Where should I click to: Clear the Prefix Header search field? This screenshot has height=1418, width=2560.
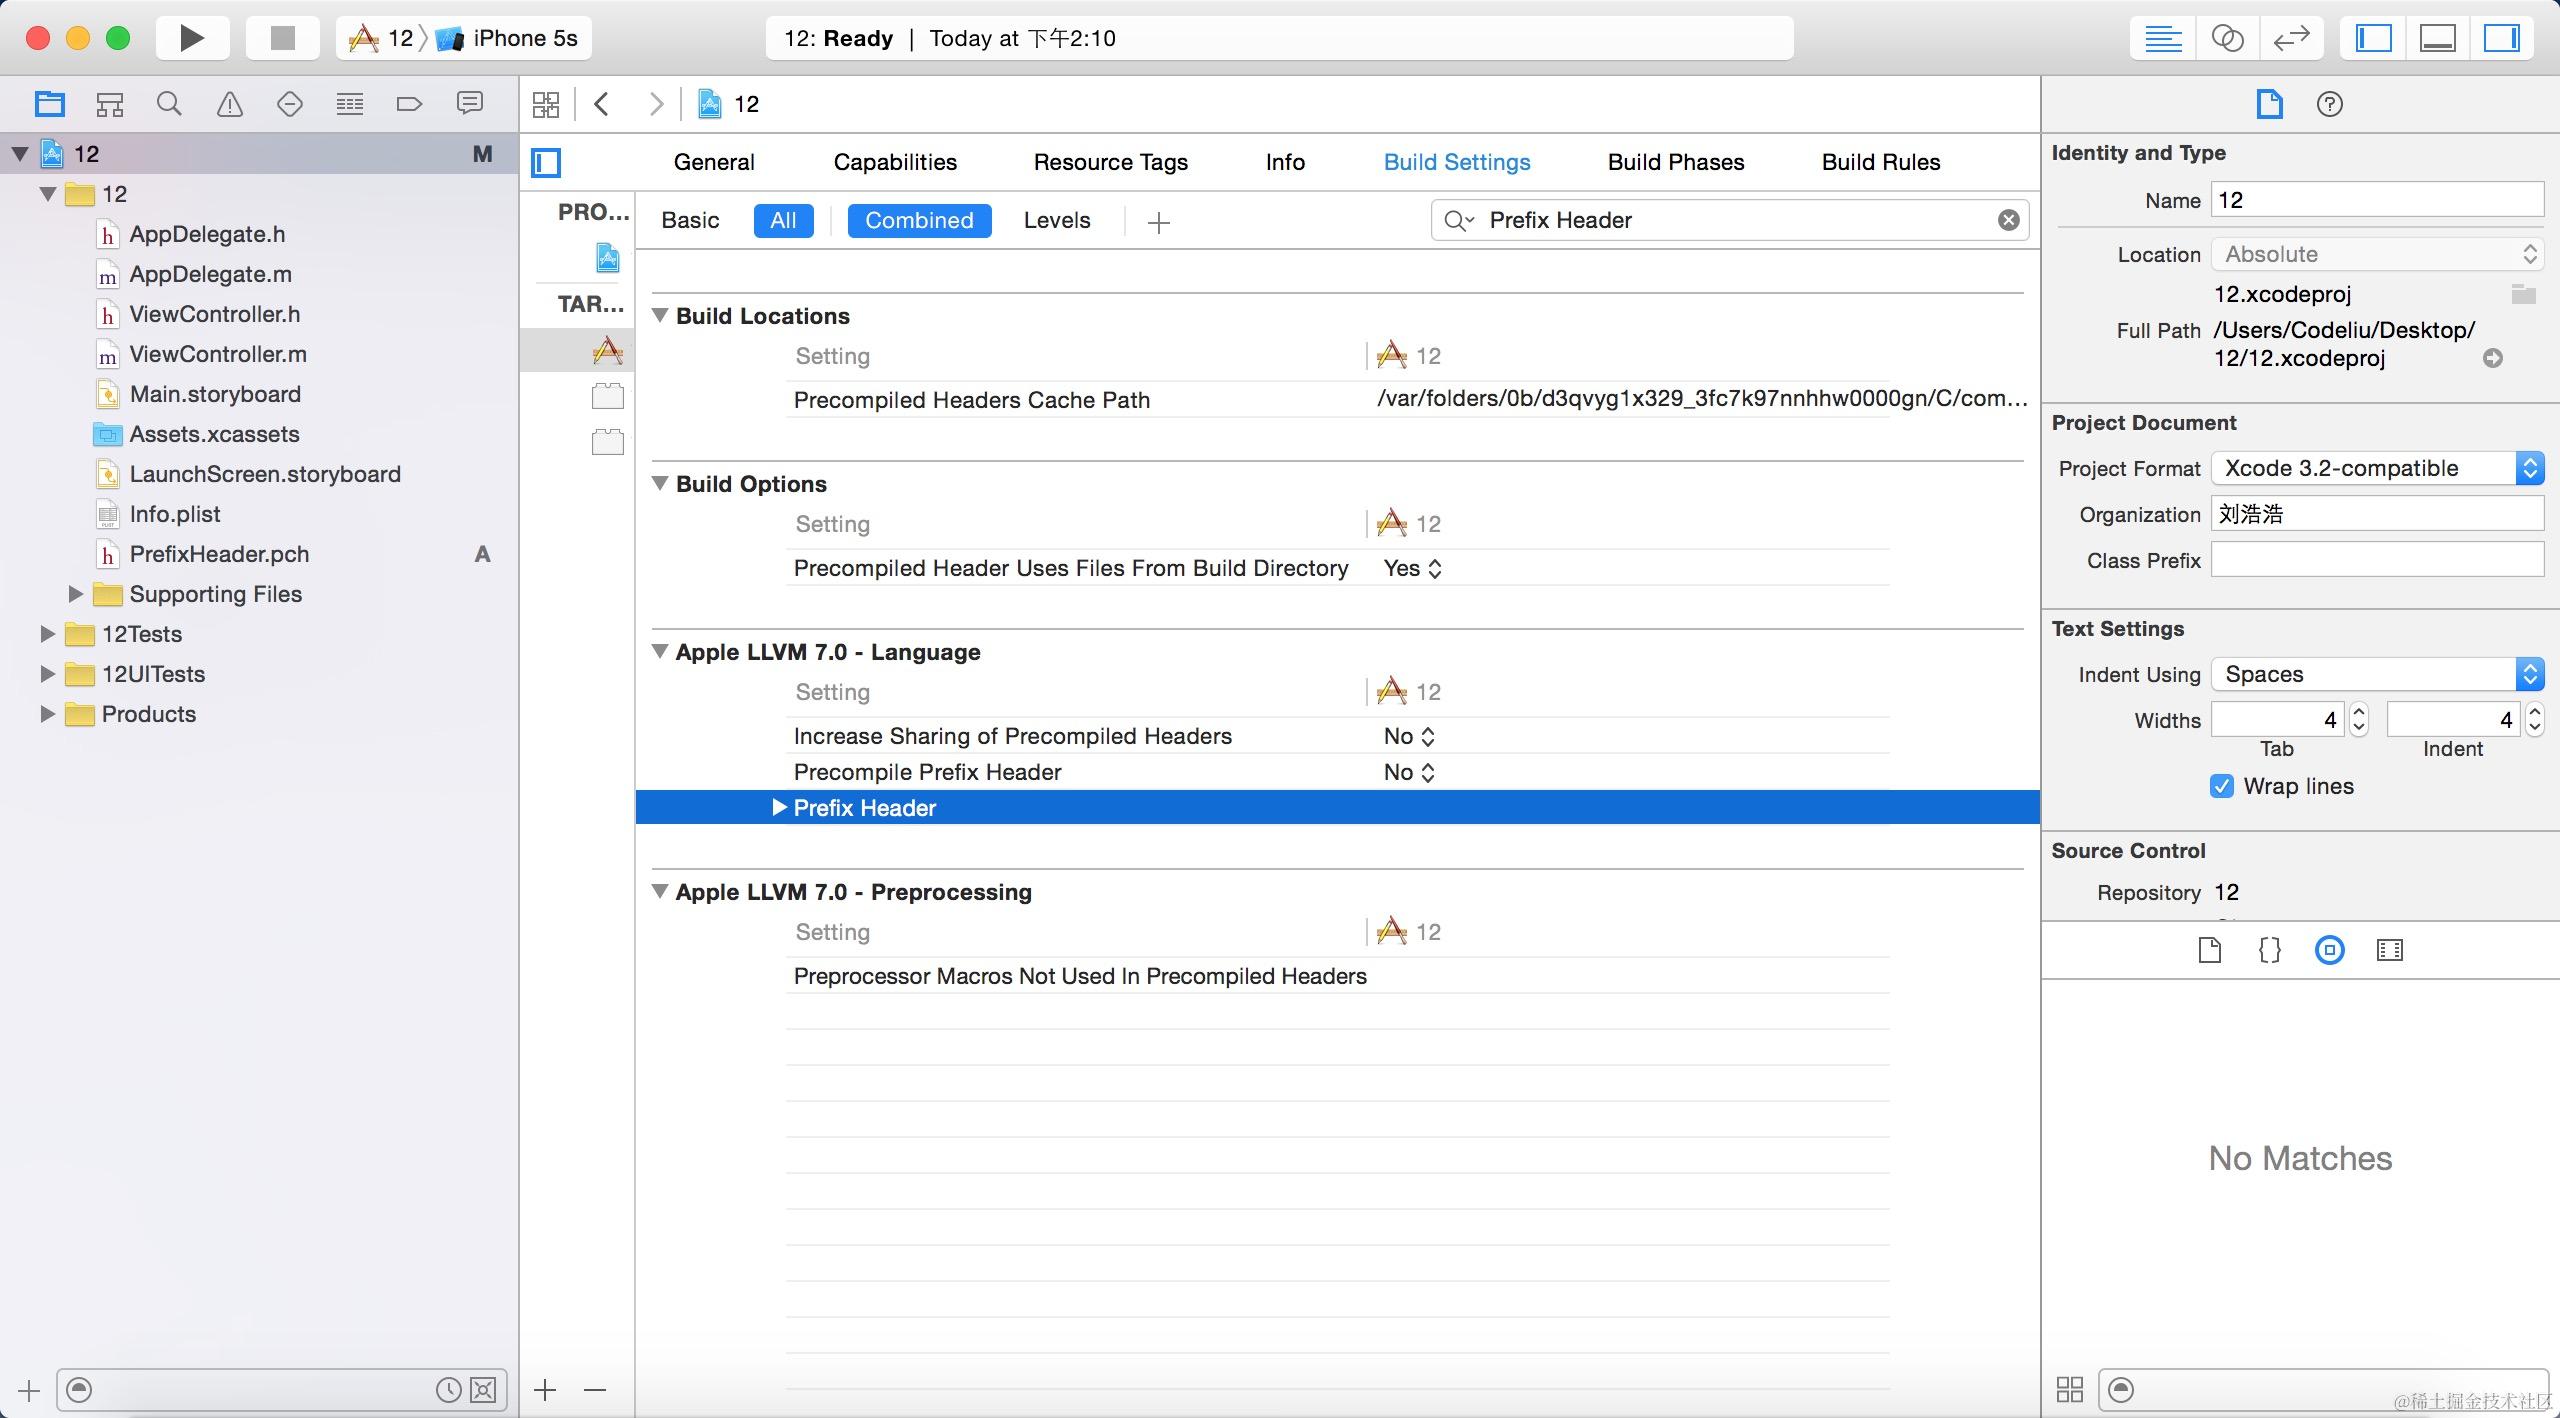2008,220
